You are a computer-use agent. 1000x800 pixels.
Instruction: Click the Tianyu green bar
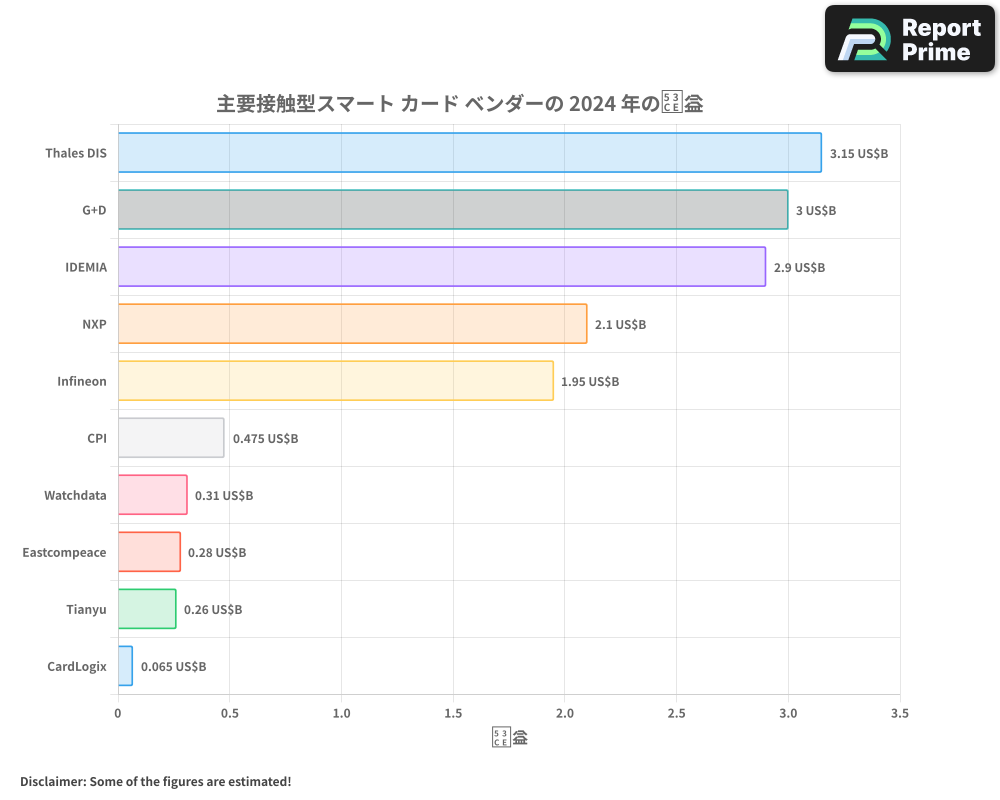(146, 609)
